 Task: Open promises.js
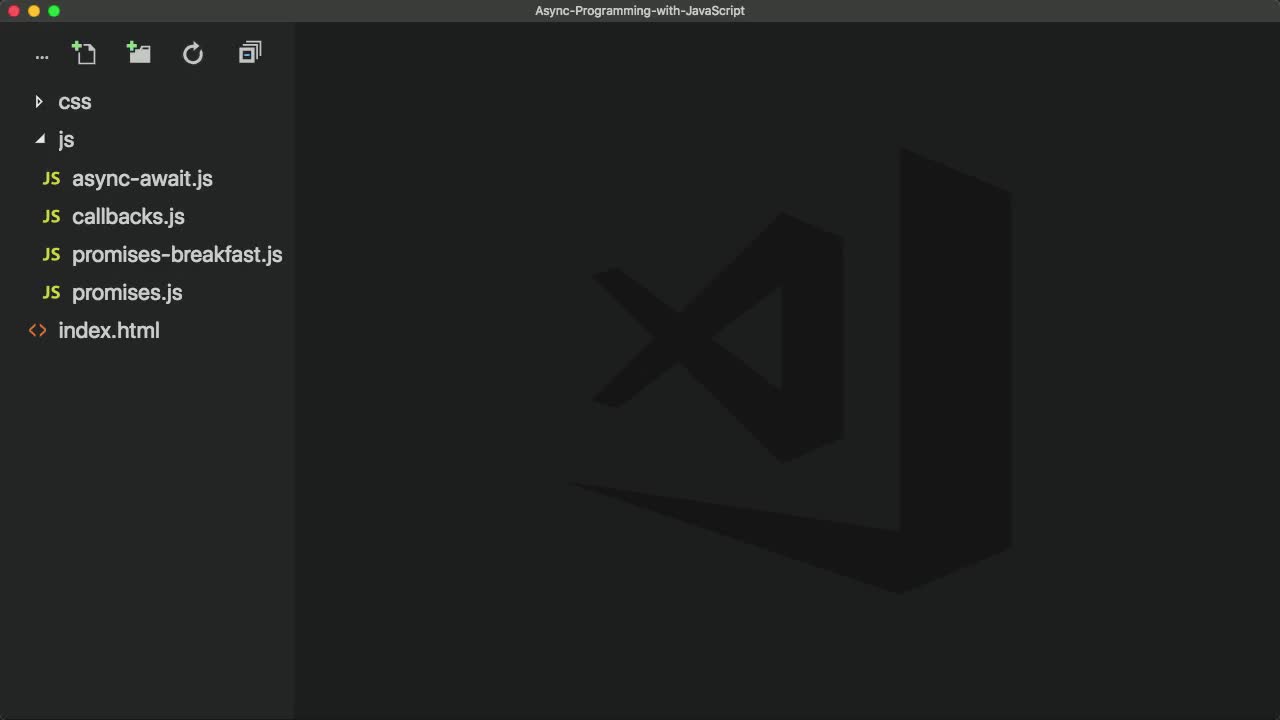point(127,292)
